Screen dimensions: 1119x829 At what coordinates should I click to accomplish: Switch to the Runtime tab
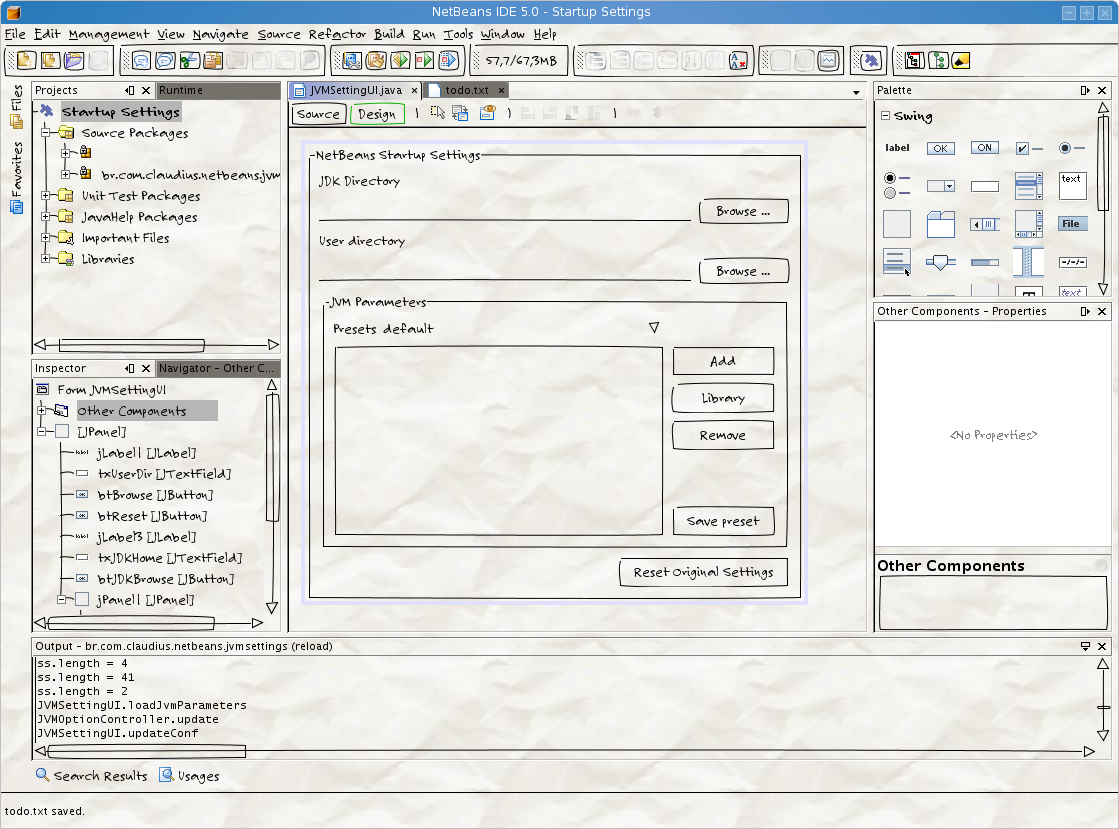(218, 91)
